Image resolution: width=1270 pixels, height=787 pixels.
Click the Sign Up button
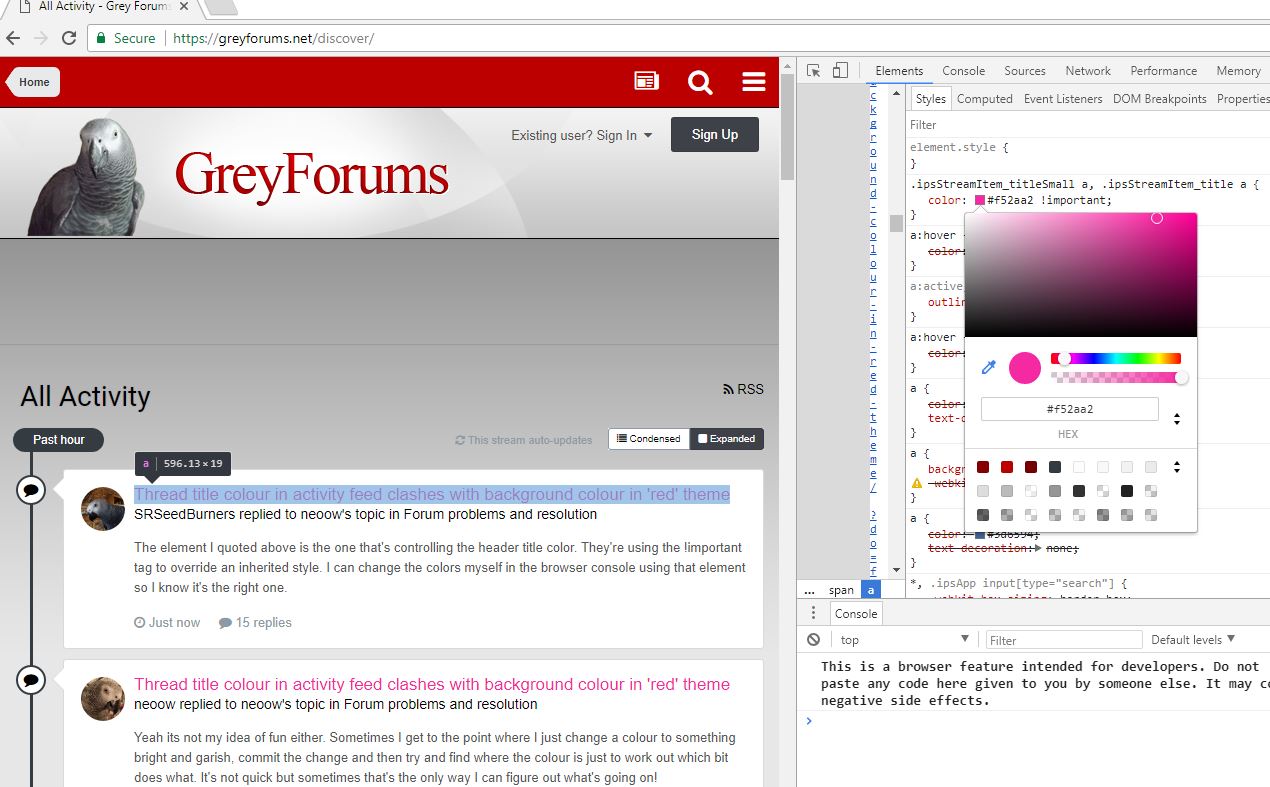[x=714, y=135]
